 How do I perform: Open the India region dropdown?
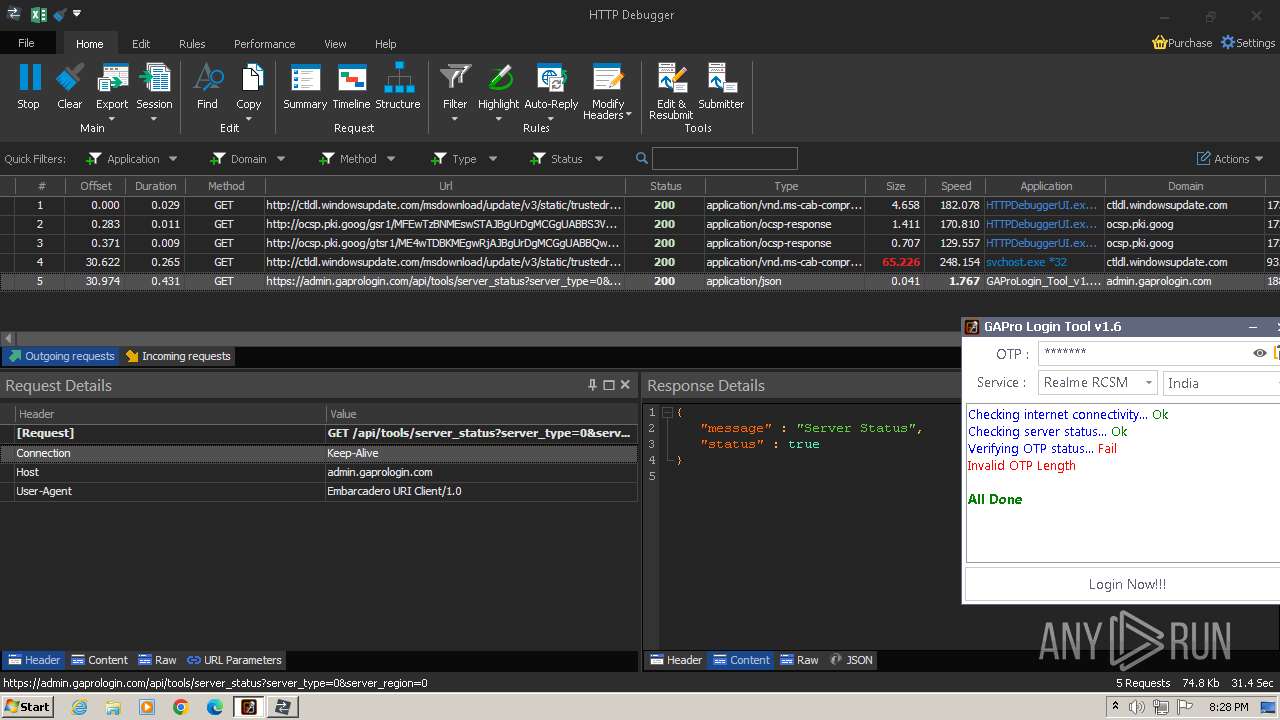pos(1222,383)
